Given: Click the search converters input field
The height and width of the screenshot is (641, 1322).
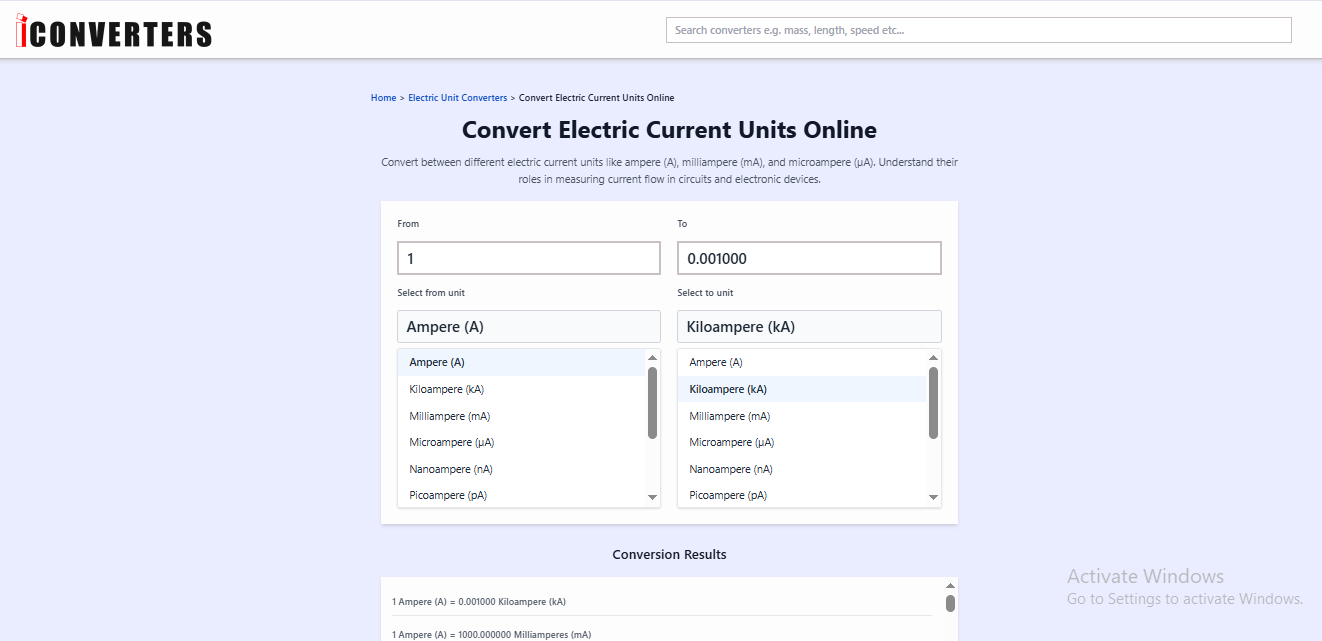Looking at the screenshot, I should click(x=978, y=30).
